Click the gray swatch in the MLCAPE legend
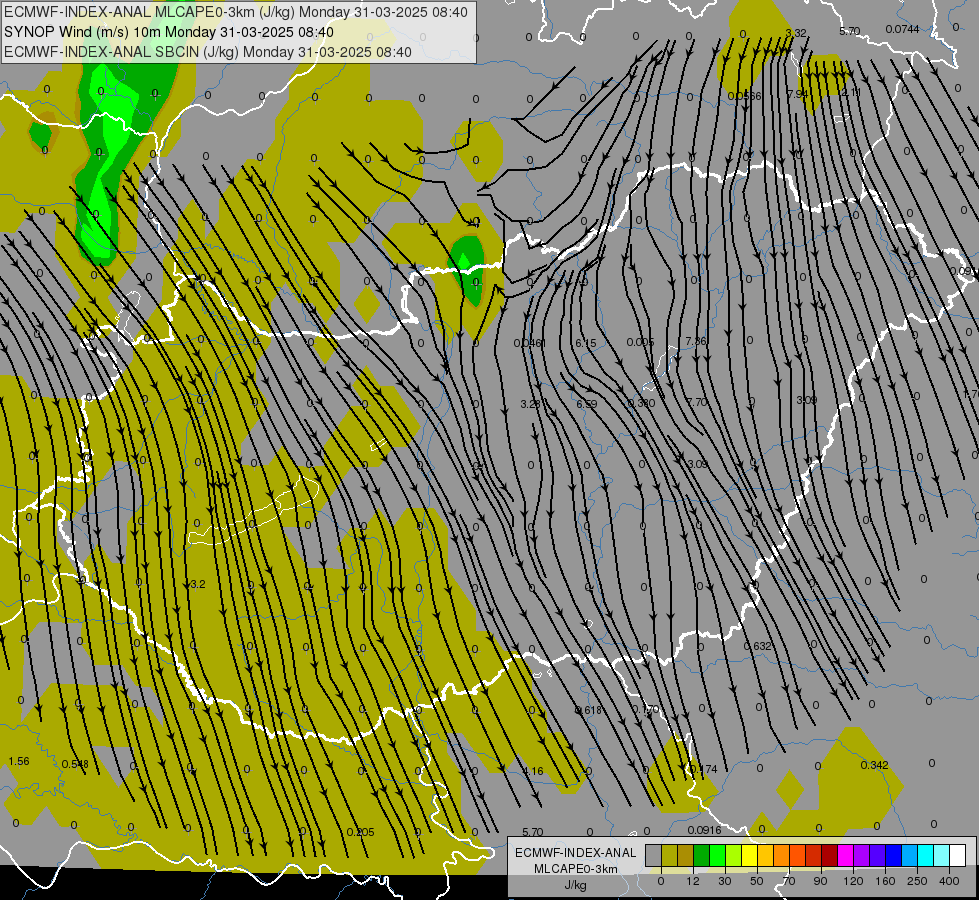Viewport: 979px width, 900px height. click(x=654, y=855)
